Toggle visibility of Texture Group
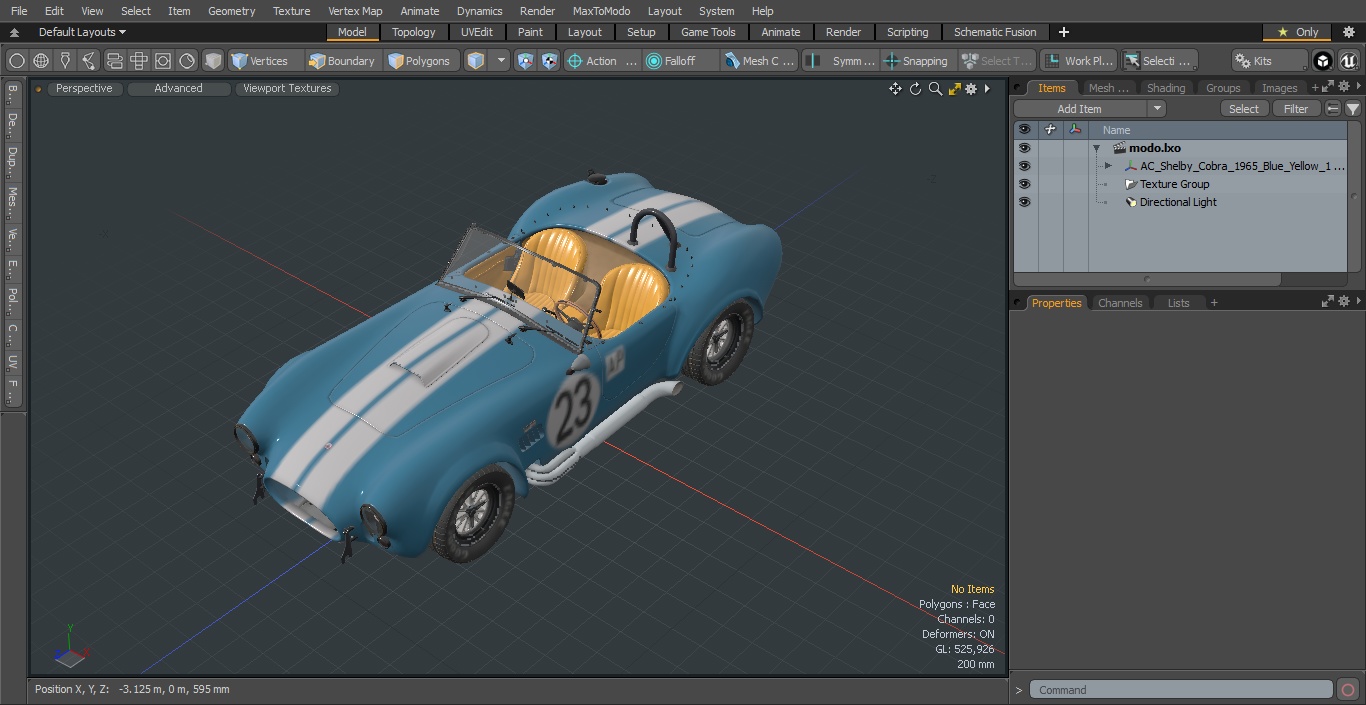Screen dimensions: 1366x705 pos(1024,184)
